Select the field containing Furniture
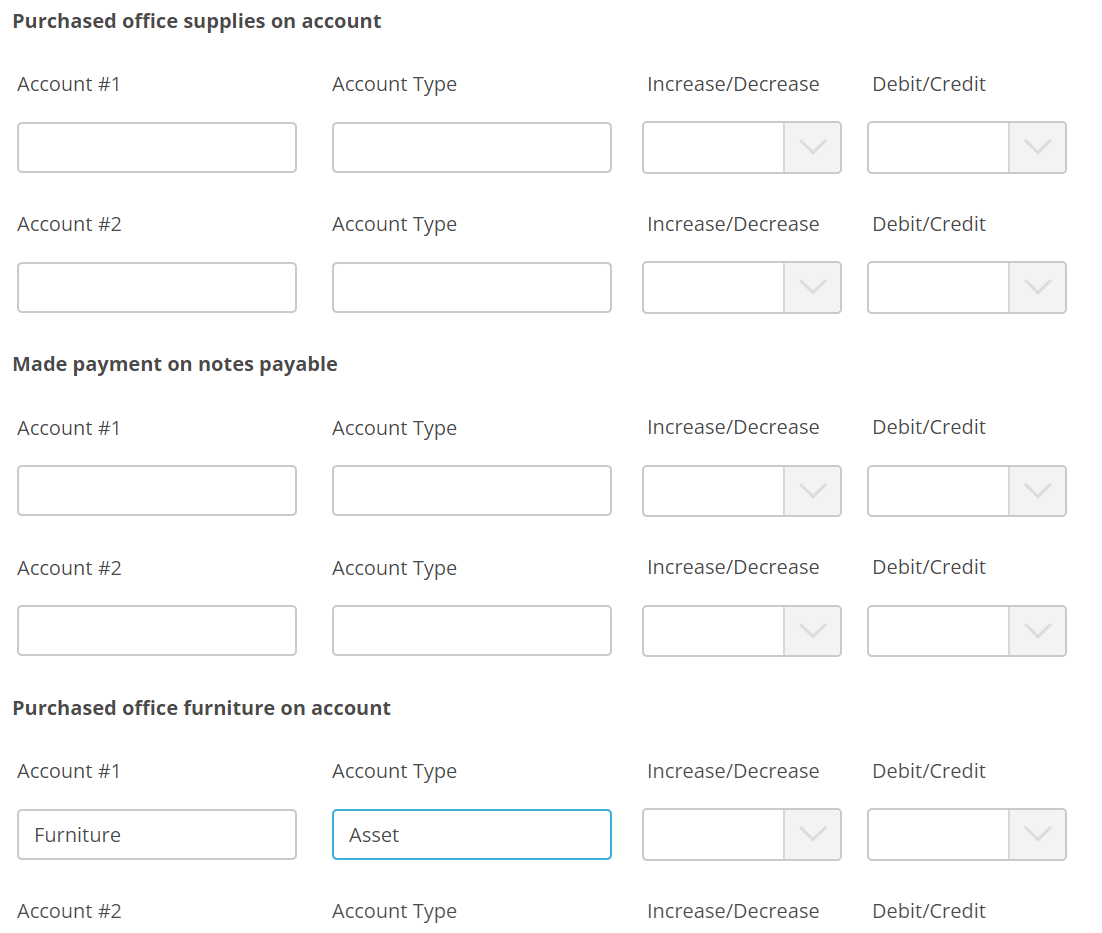 (156, 834)
